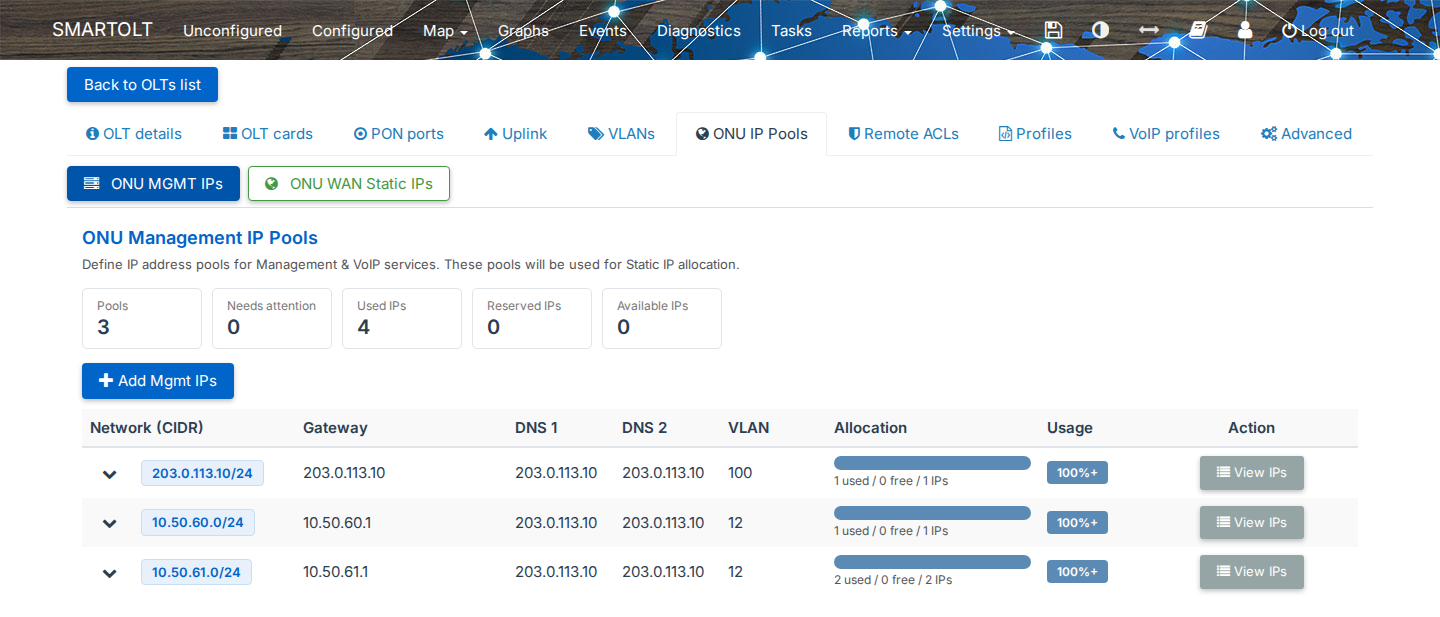
Task: Switch to Remote ACLs tab
Action: pos(903,134)
